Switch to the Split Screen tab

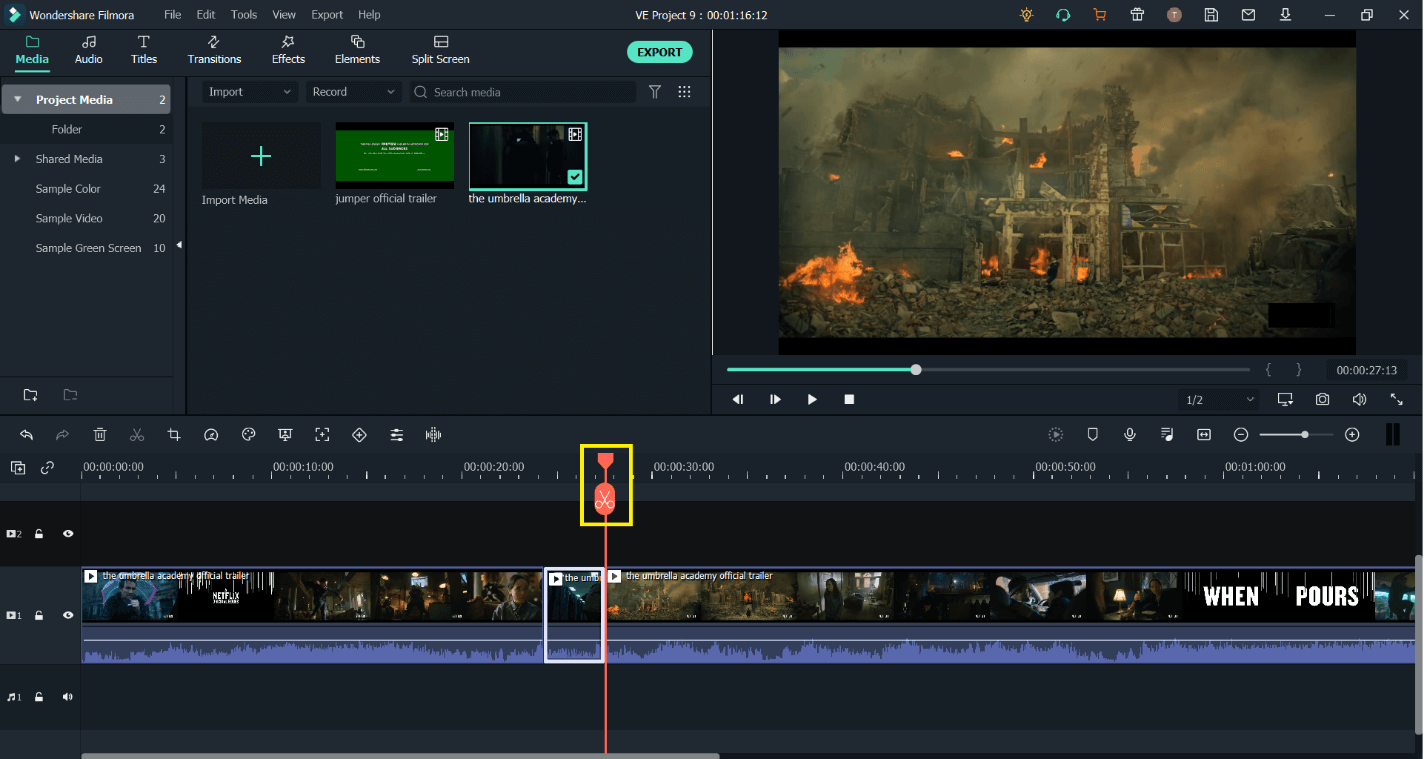(440, 50)
